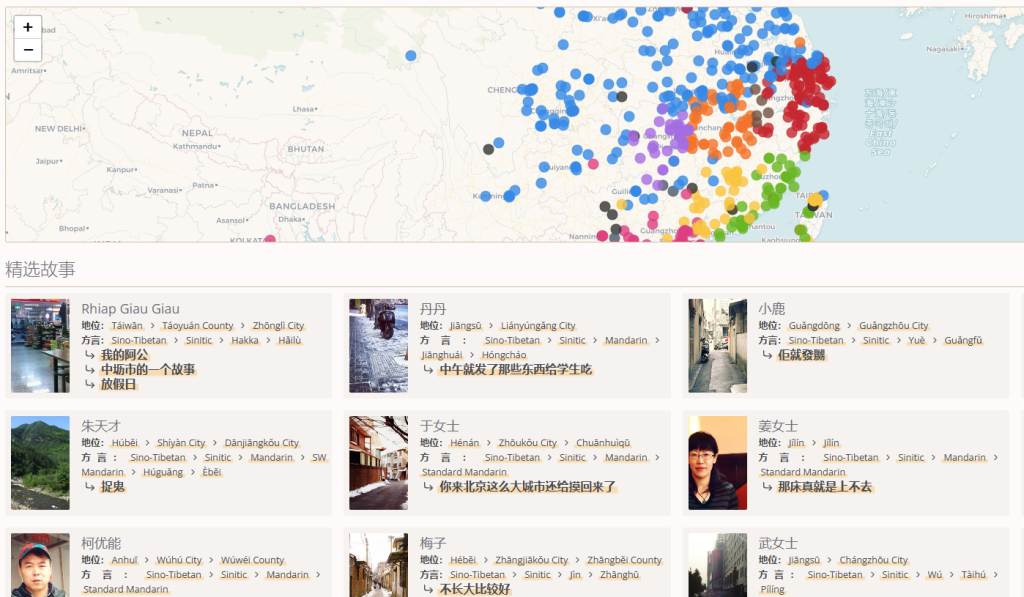Viewport: 1024px width, 597px height.
Task: Open speaker name 柯优能
Action: point(101,543)
